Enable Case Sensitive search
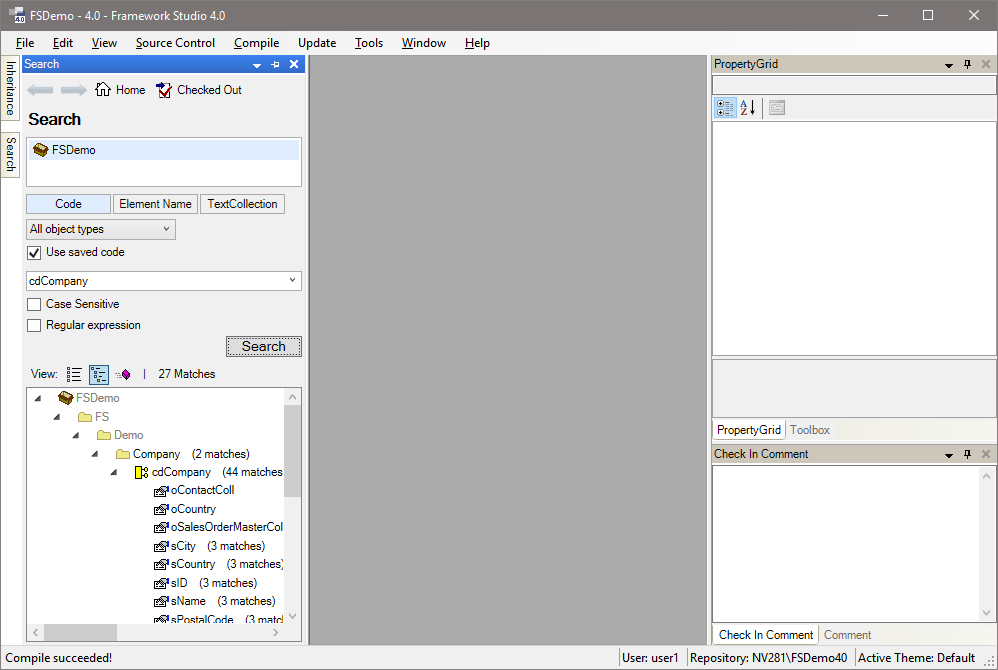This screenshot has height=670, width=998. tap(34, 304)
